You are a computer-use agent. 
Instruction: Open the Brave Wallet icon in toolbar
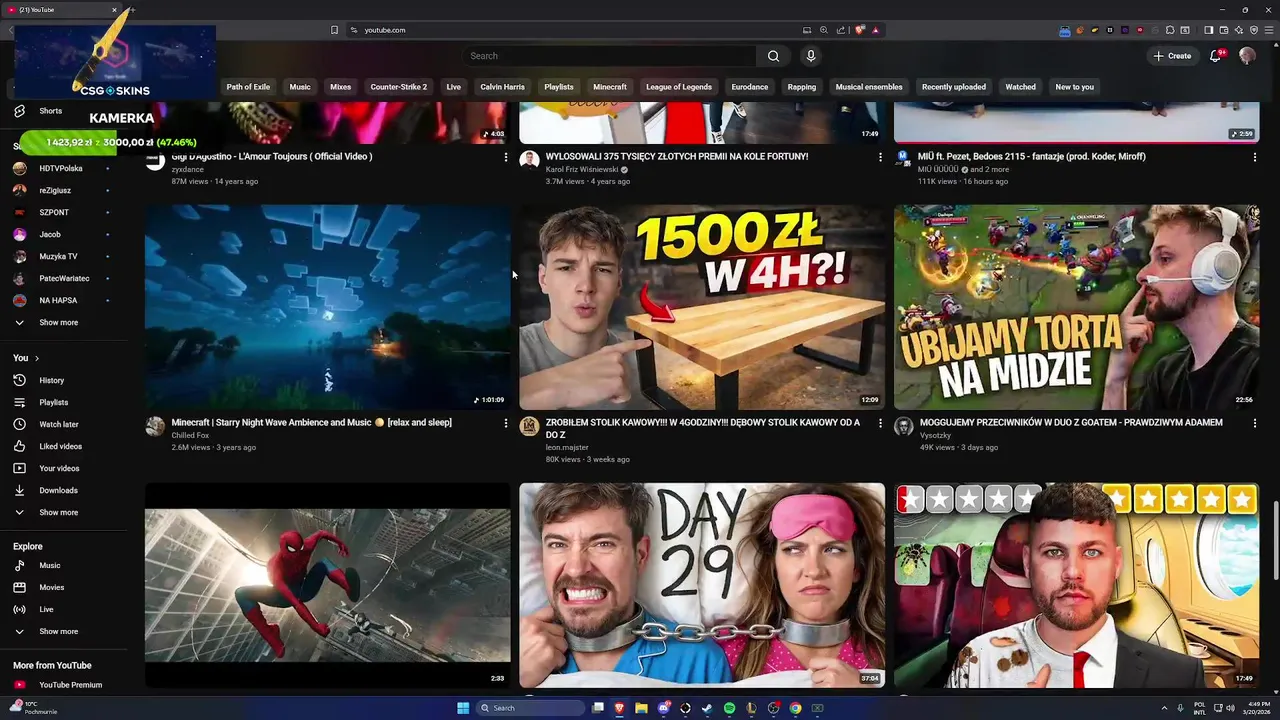pos(1223,30)
